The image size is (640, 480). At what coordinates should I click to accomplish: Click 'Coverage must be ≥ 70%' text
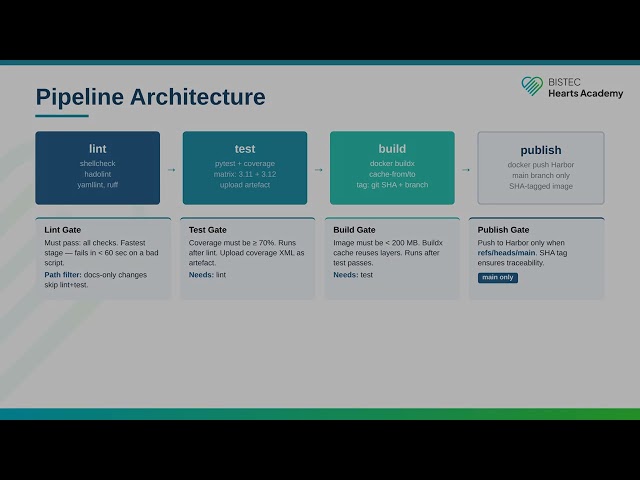point(232,242)
